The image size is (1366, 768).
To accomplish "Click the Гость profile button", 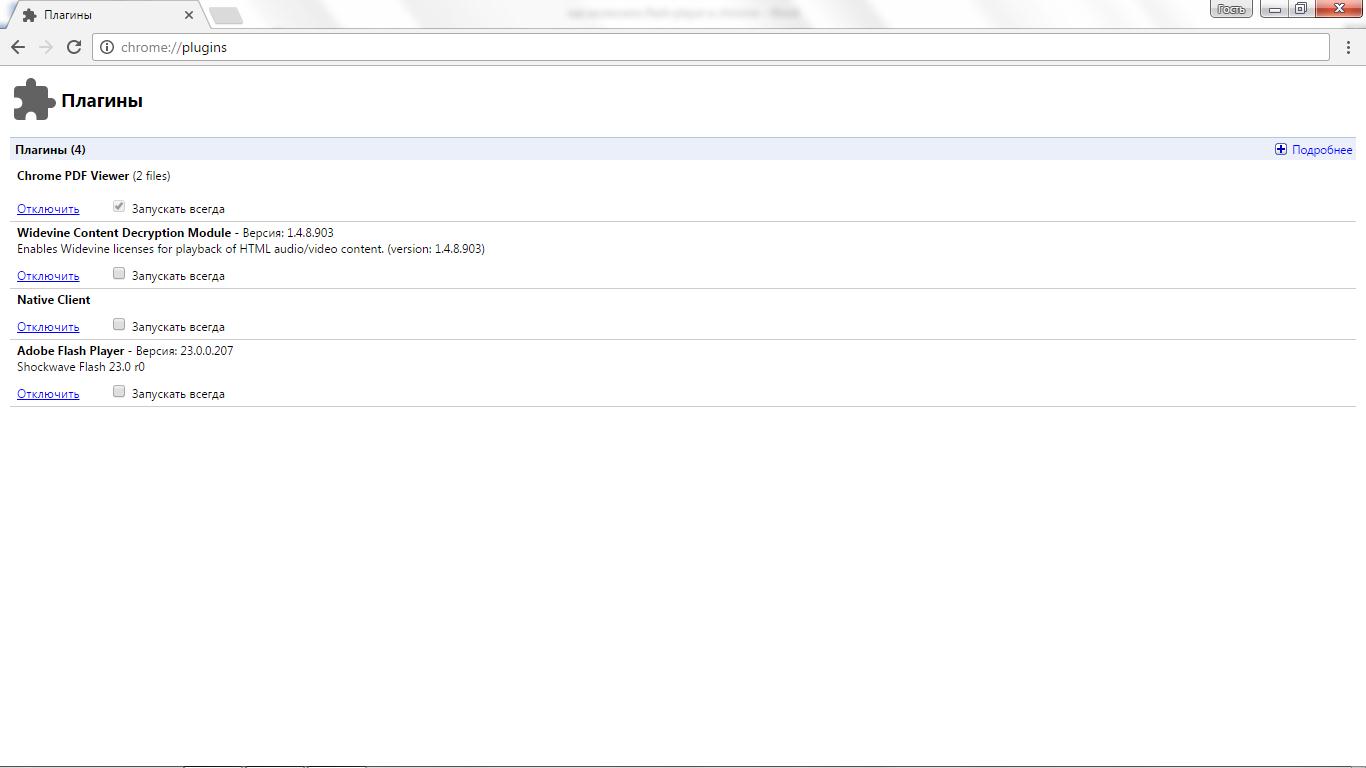I will click(1231, 9).
